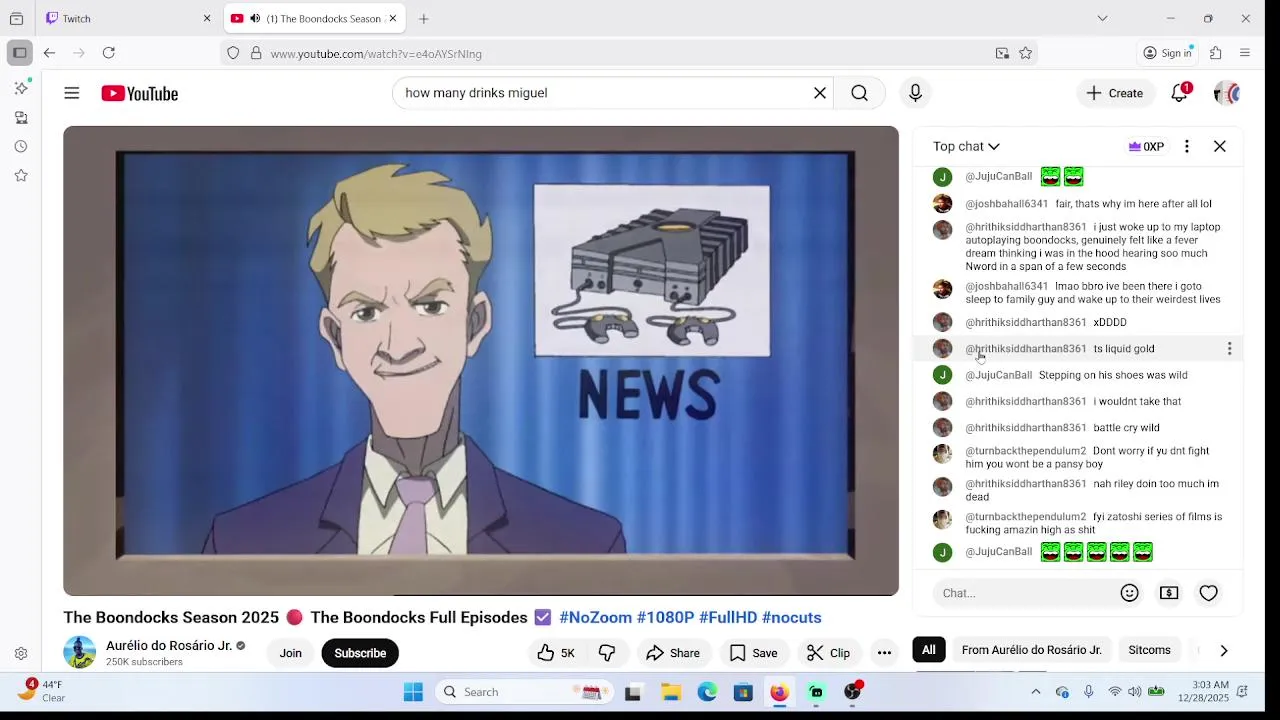This screenshot has height=720, width=1280.
Task: Select From Aurélio do Rosário Jr. chip
Action: pos(1032,650)
